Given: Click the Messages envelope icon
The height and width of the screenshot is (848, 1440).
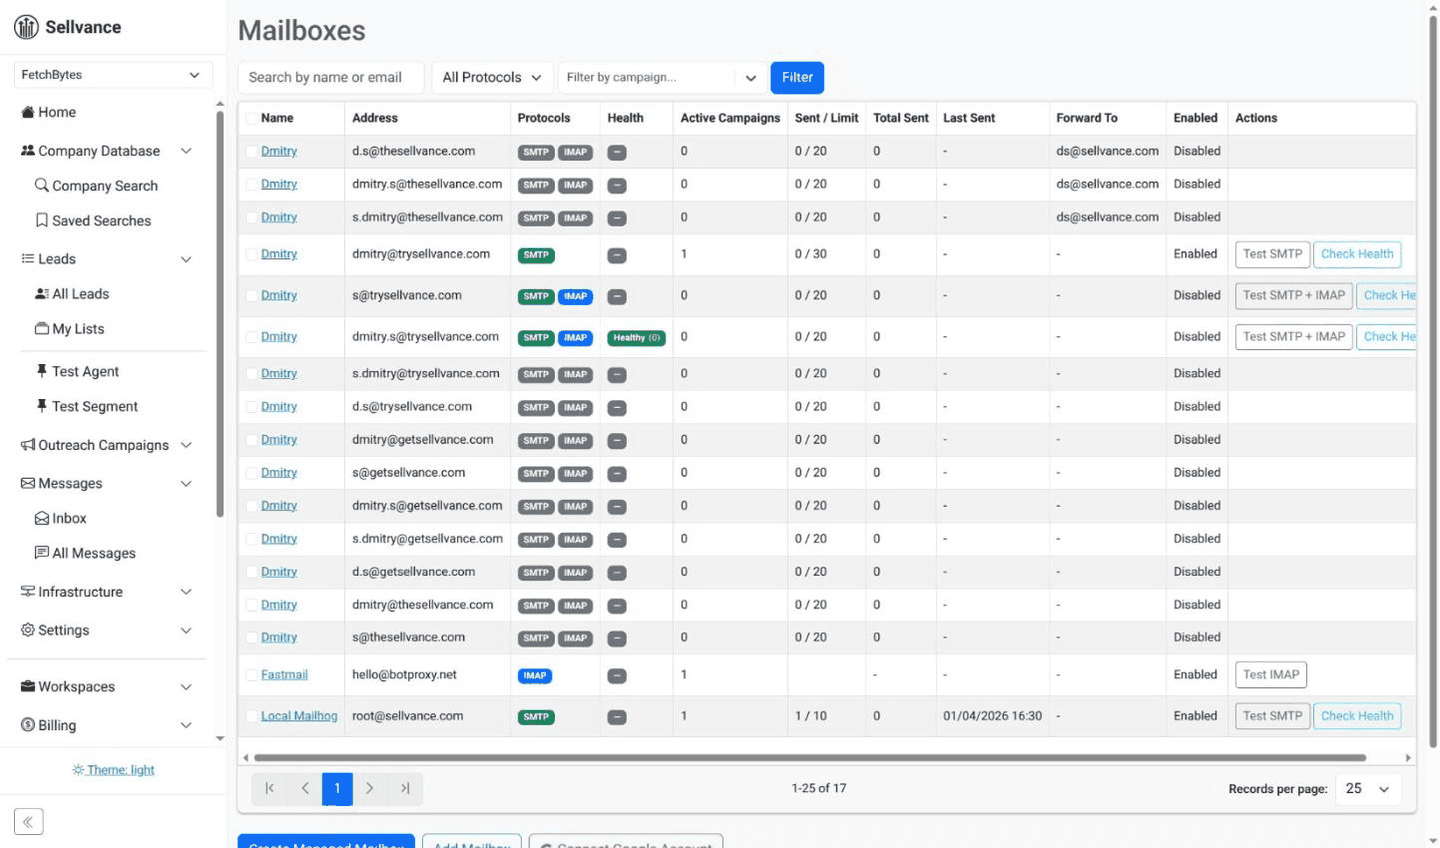Looking at the screenshot, I should click(x=28, y=483).
